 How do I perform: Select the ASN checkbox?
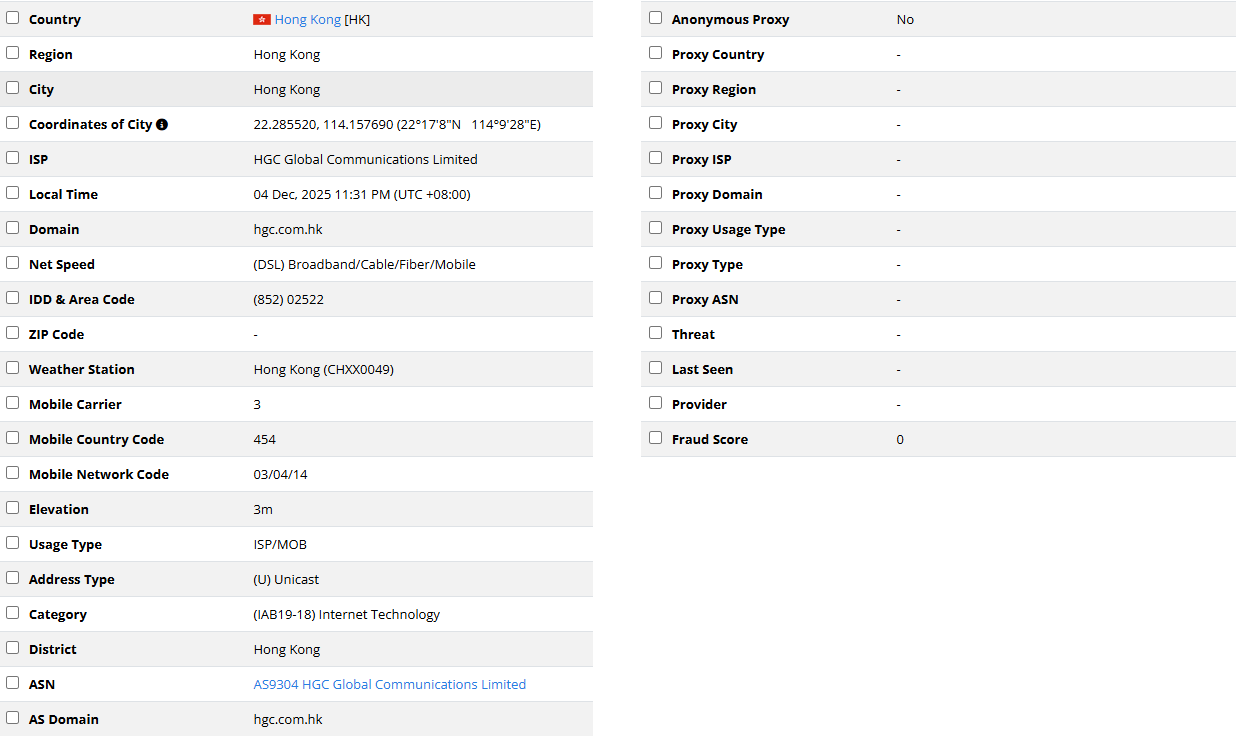coord(13,683)
